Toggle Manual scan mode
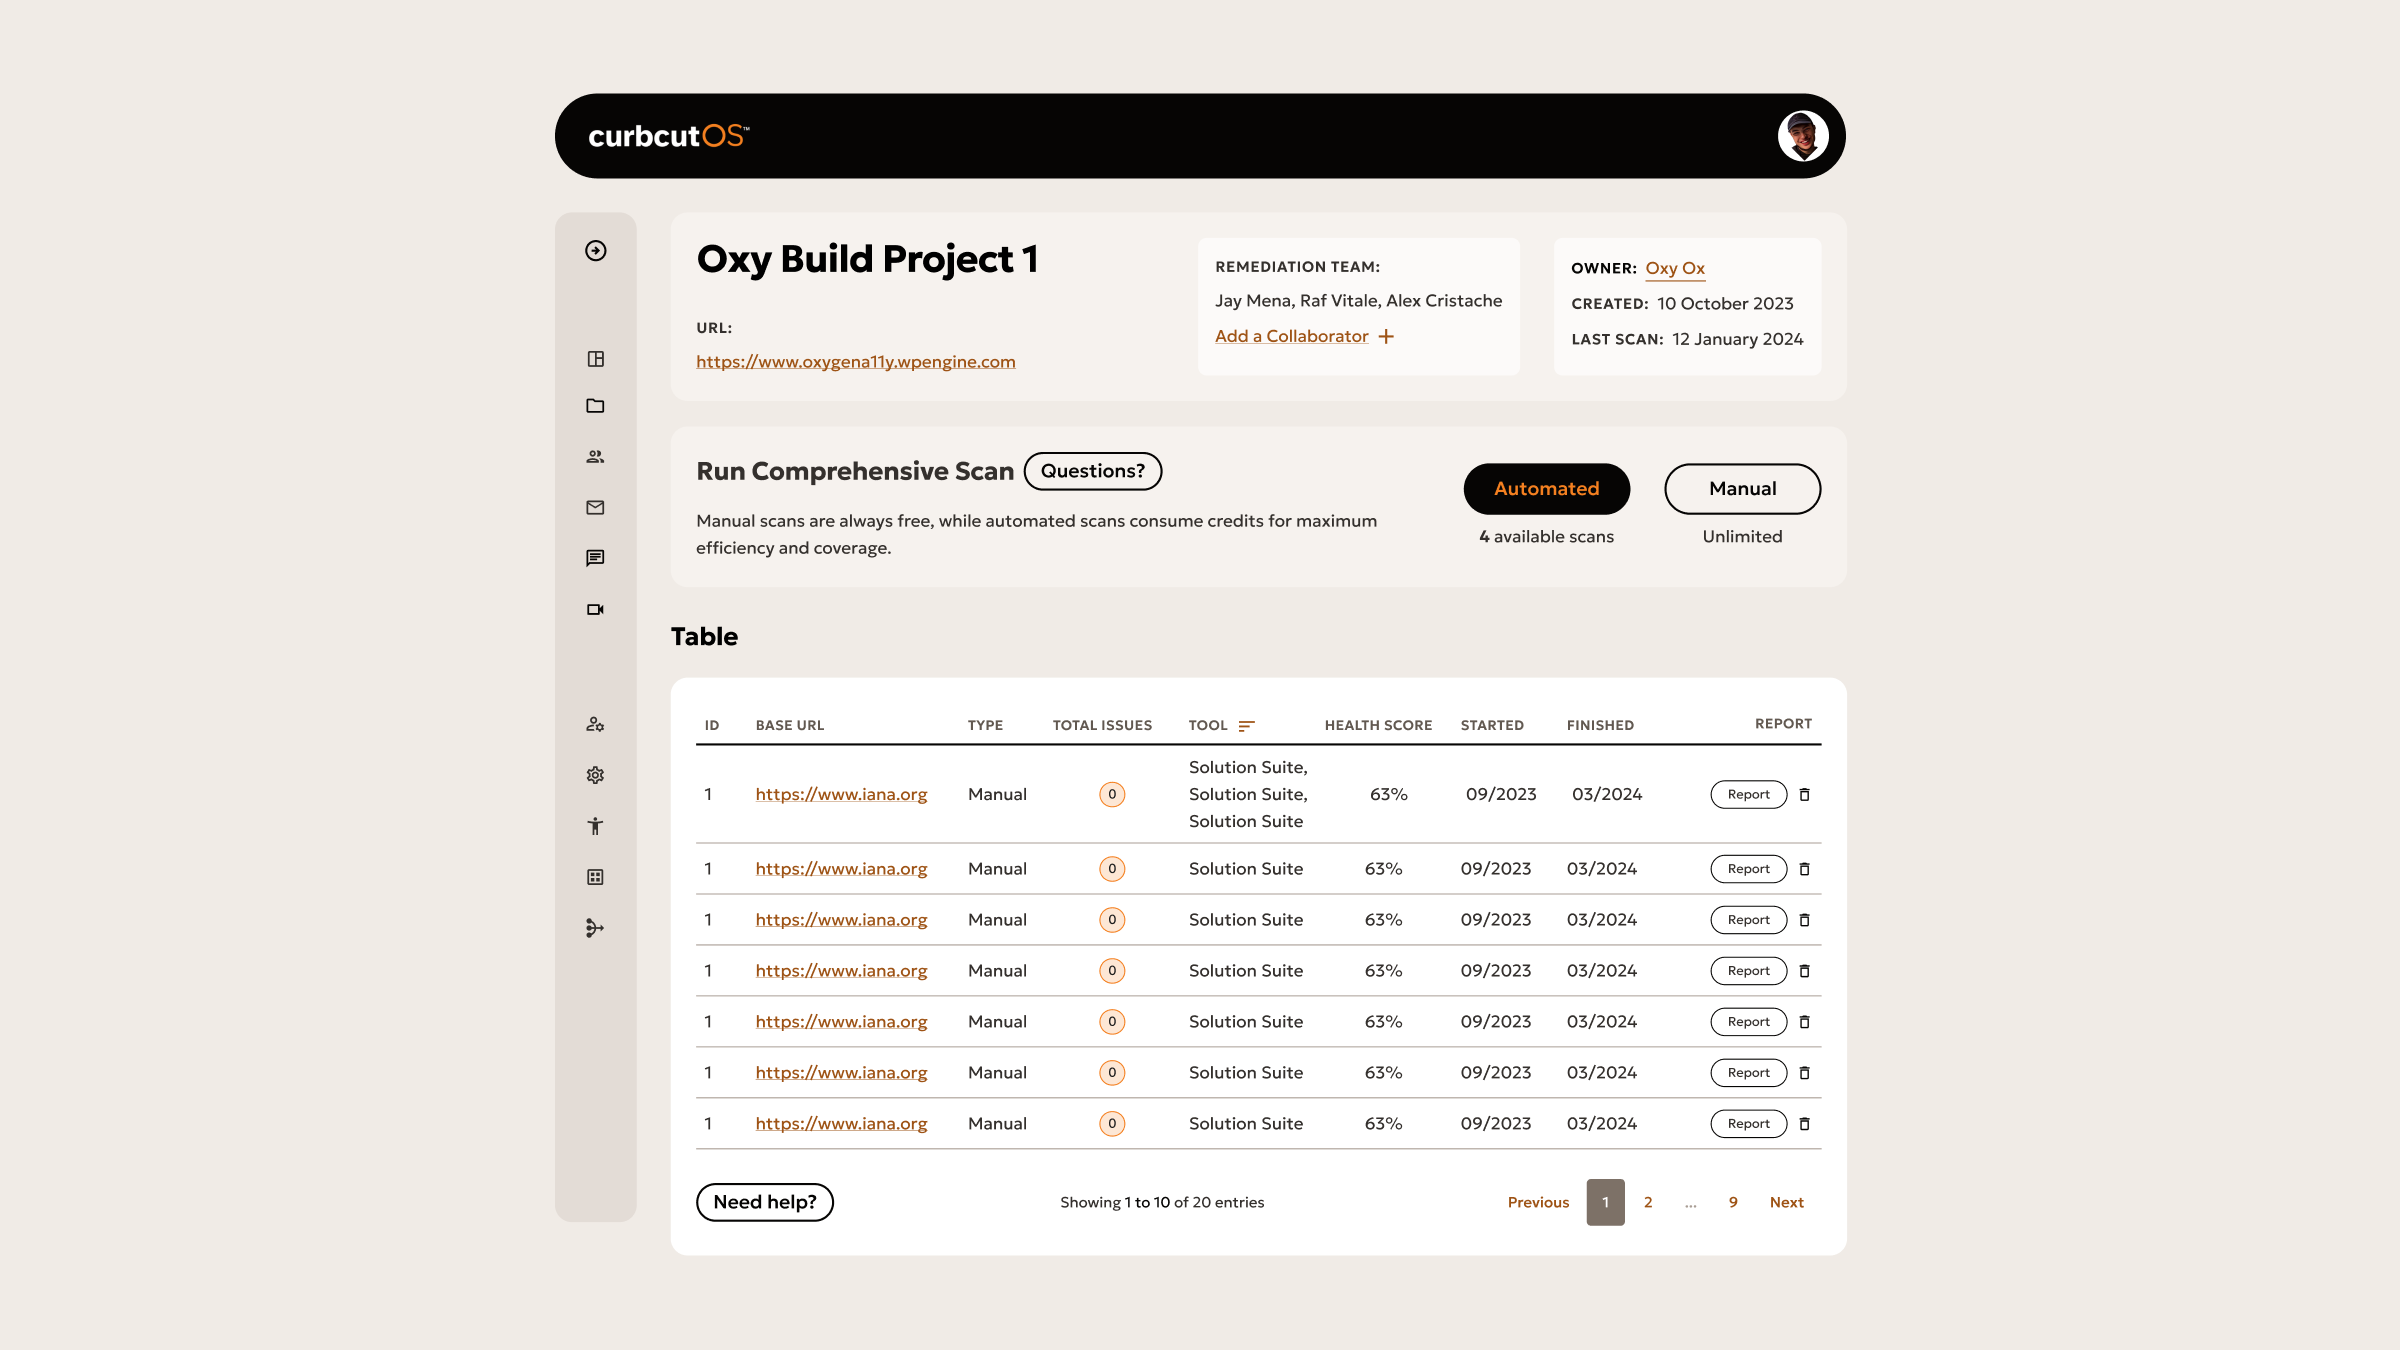Viewport: 2400px width, 1350px height. (x=1742, y=488)
